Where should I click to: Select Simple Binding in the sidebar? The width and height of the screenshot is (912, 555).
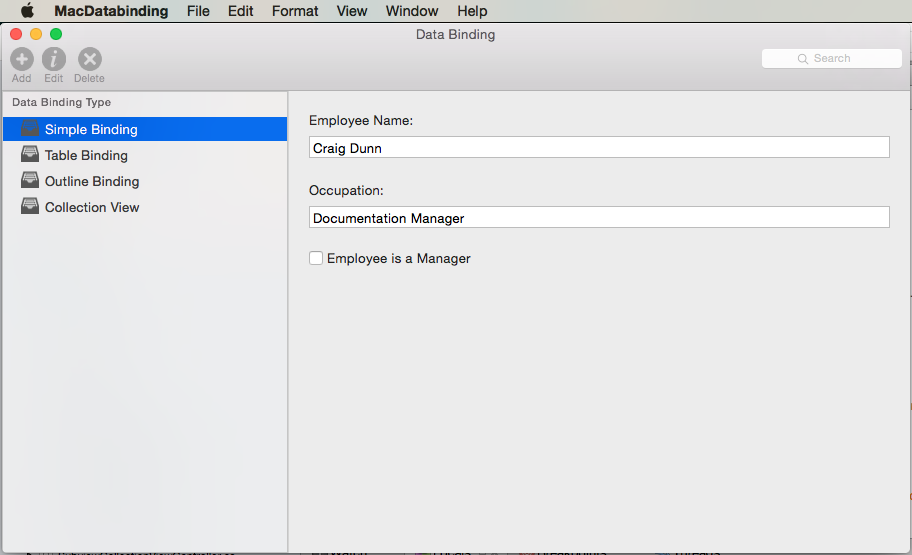145,129
